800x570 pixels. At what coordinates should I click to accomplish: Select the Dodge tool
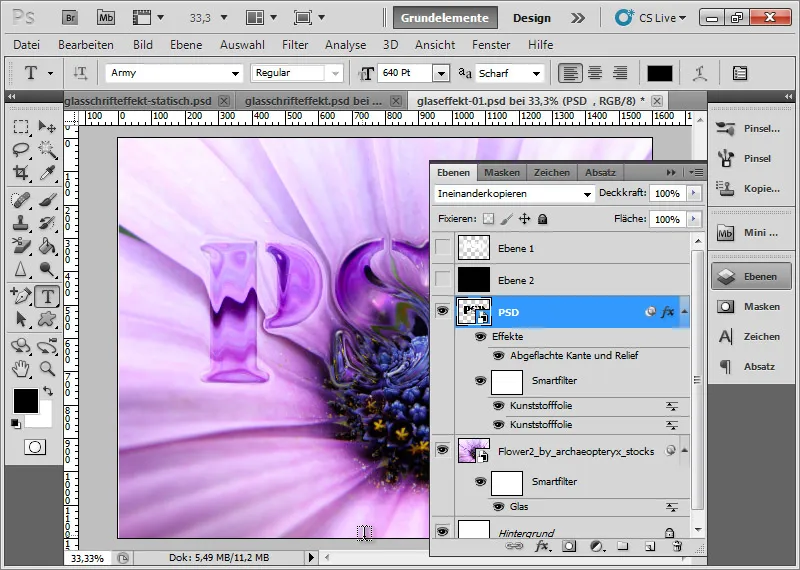point(47,269)
